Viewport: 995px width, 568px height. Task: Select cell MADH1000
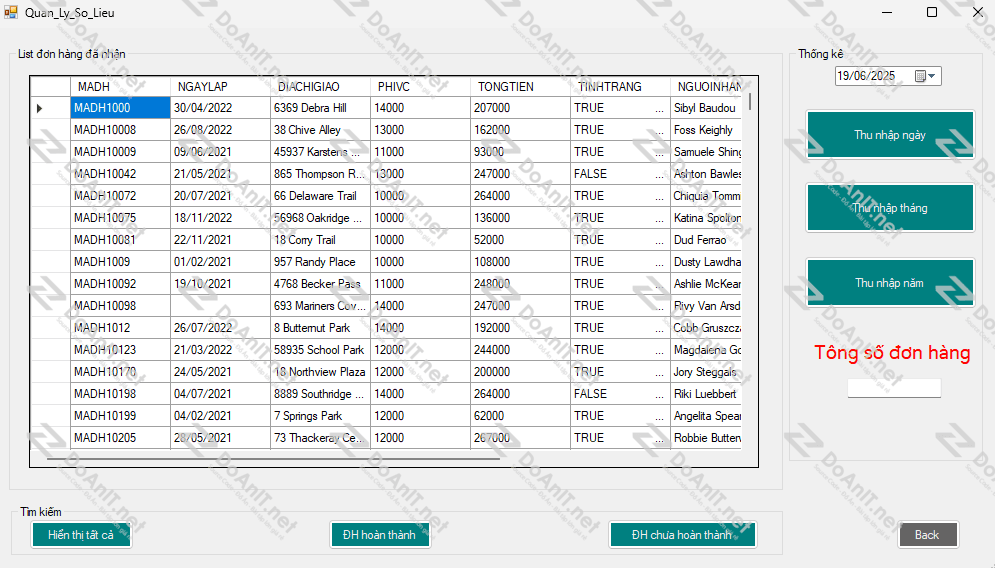coord(120,108)
